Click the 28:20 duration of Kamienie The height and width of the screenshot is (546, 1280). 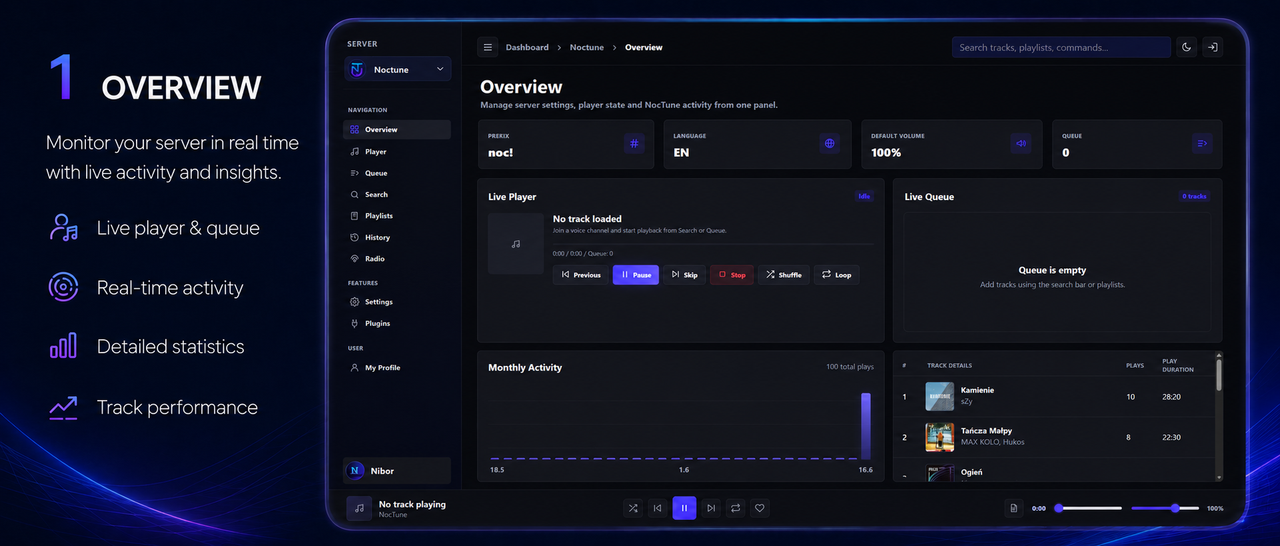pyautogui.click(x=1171, y=397)
